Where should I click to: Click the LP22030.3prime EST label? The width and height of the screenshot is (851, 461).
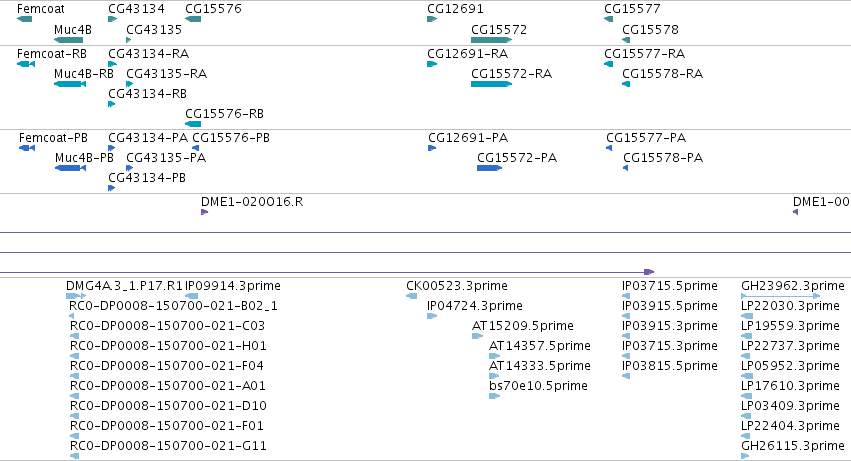point(790,306)
